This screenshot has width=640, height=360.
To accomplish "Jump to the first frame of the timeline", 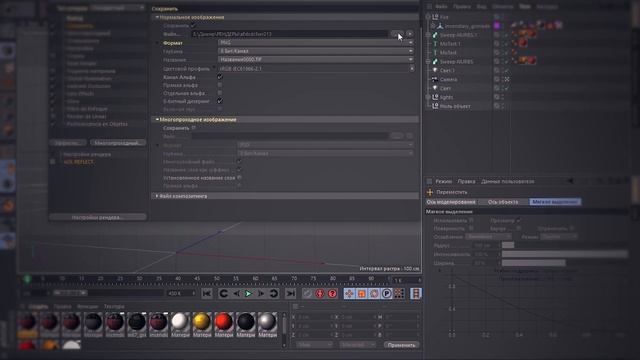I will tap(207, 293).
